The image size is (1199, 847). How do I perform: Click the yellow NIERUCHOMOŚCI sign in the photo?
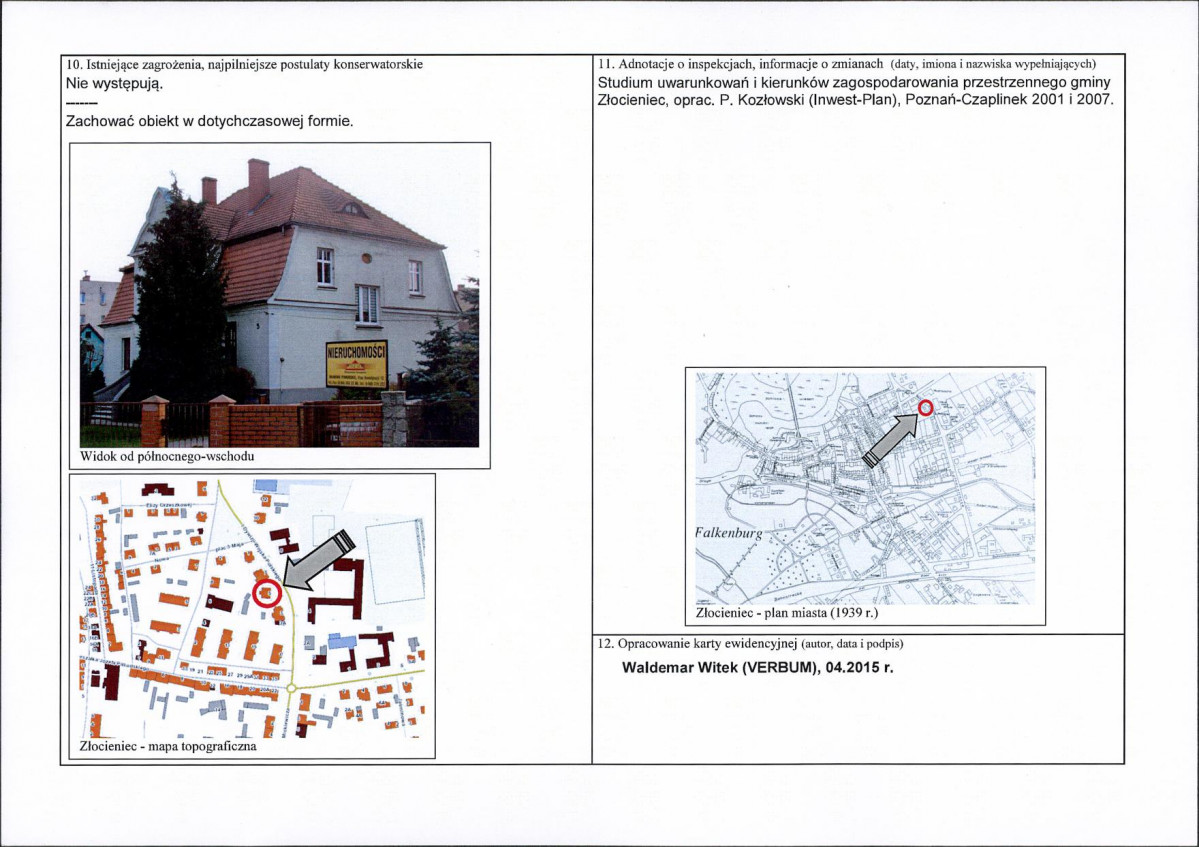pos(356,363)
